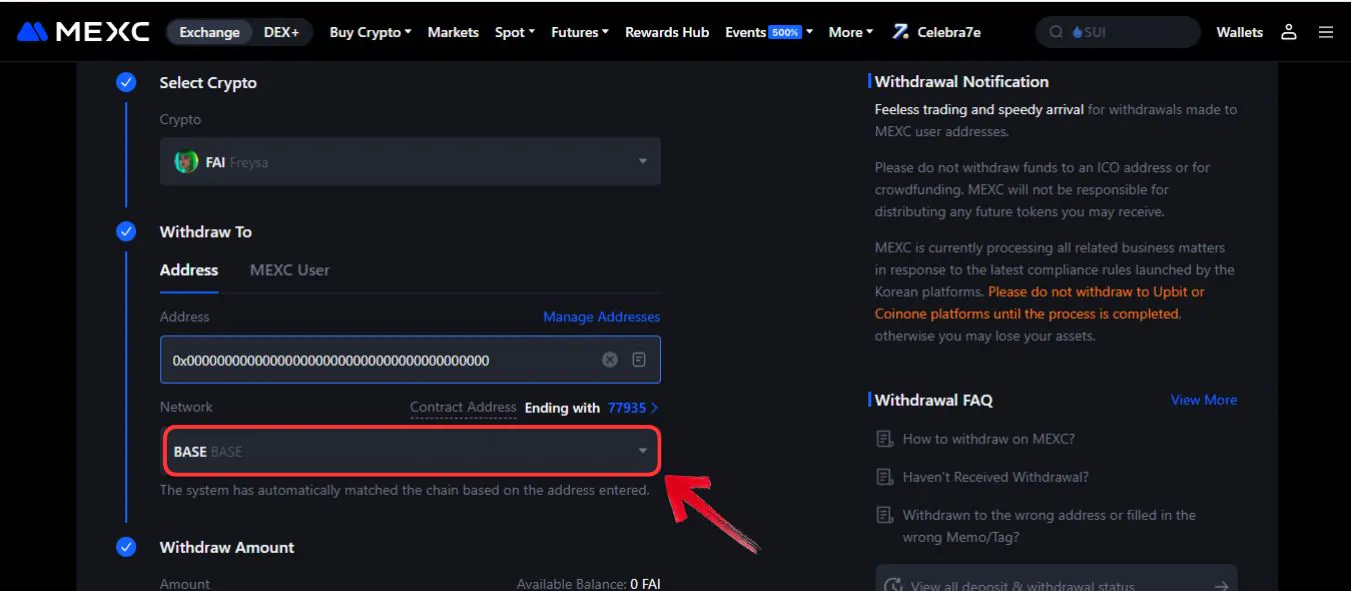
Task: Click the Select Crypto step heading
Action: point(208,83)
